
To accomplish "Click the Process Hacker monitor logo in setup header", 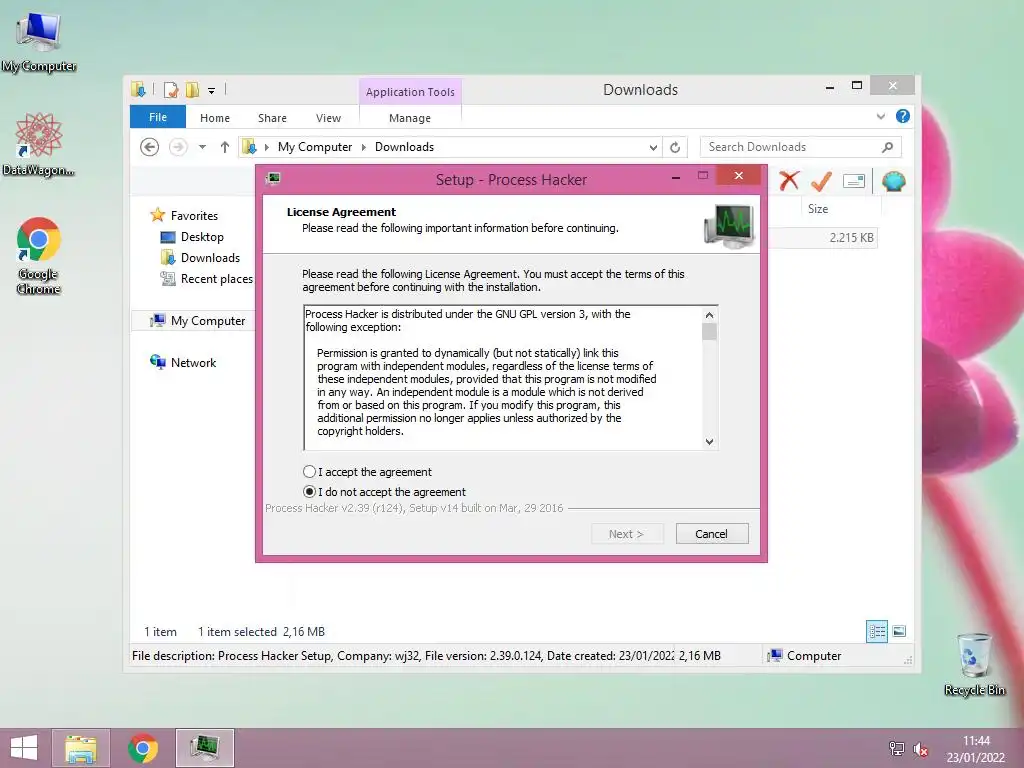I will 730,225.
